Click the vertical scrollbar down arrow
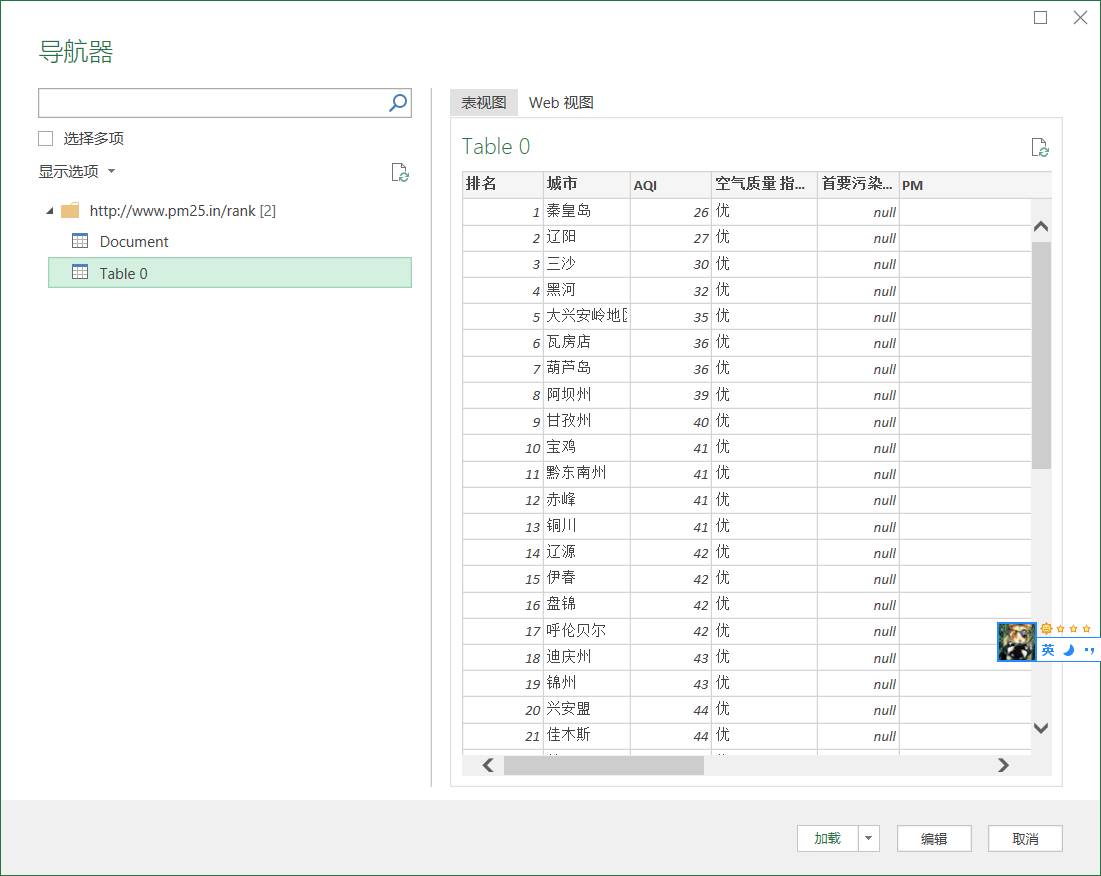 (1041, 728)
